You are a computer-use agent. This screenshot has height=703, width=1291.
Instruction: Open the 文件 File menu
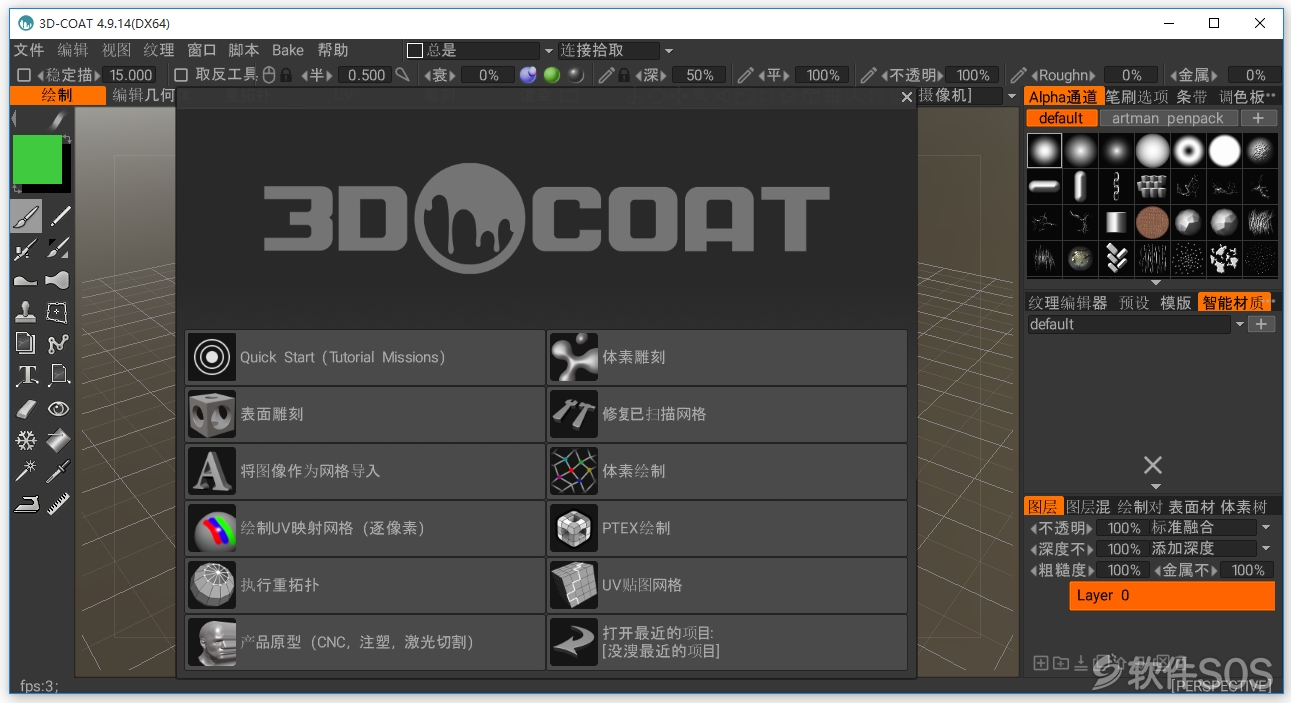(x=29, y=50)
